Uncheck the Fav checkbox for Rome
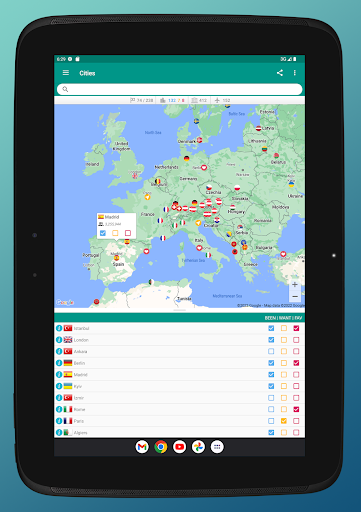Screen dimensions: 361x512 [x=296, y=409]
